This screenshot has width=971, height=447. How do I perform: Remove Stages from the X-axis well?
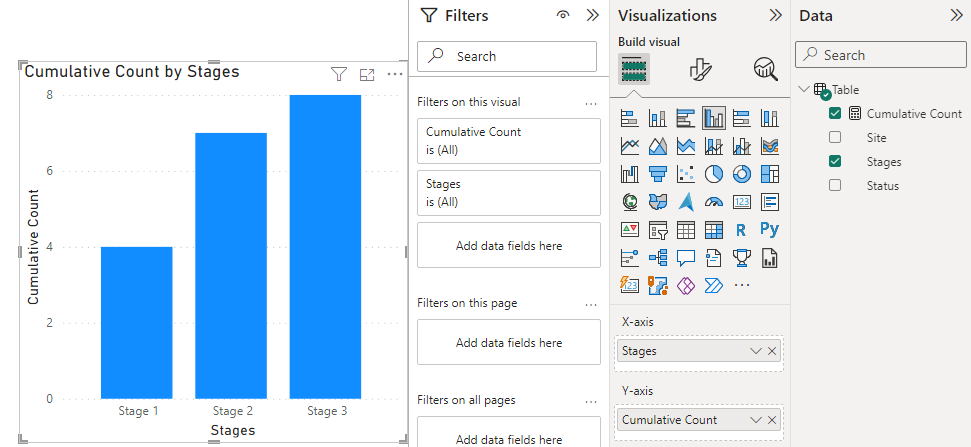click(772, 351)
